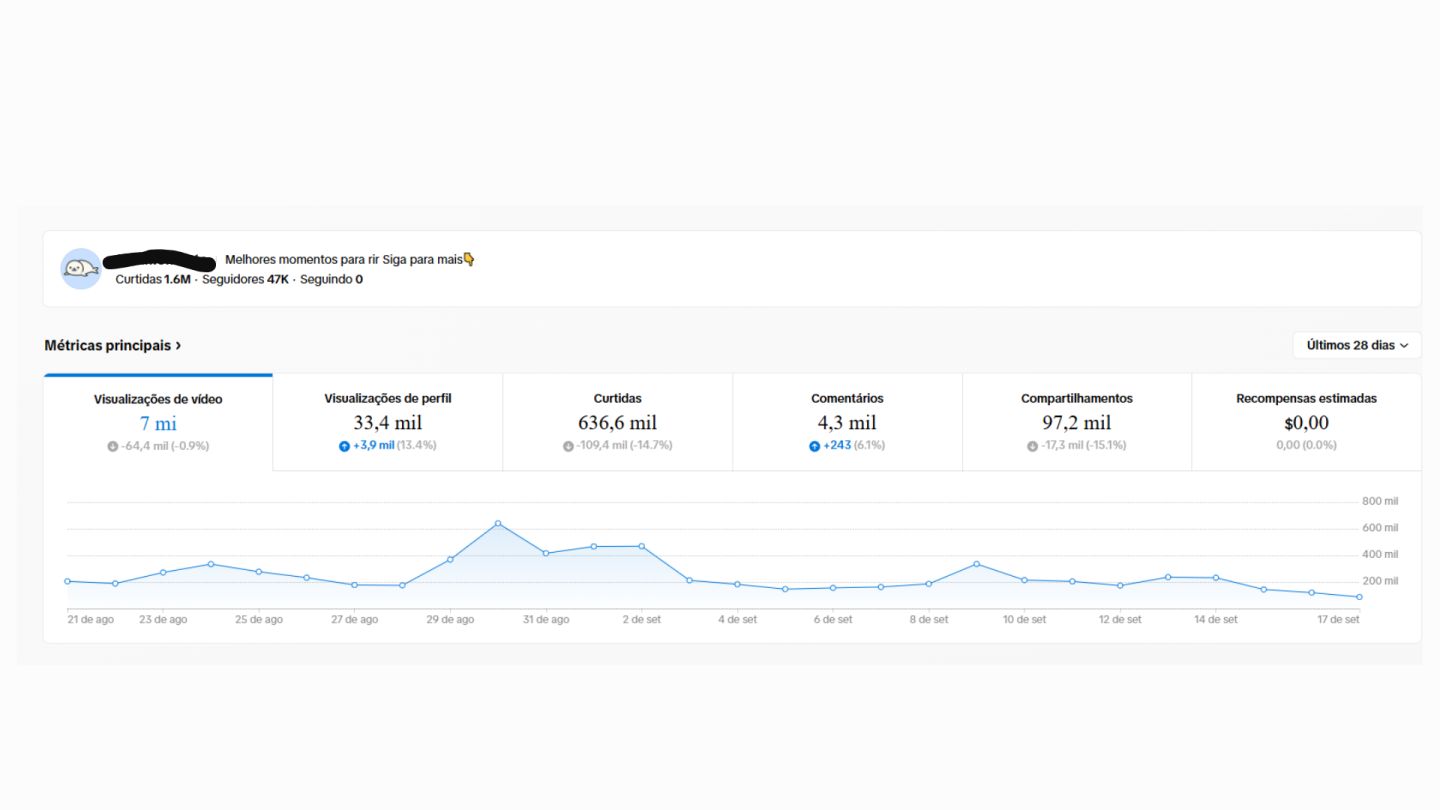Click the Seguindo 0 profile stat
The image size is (1440, 810).
332,279
